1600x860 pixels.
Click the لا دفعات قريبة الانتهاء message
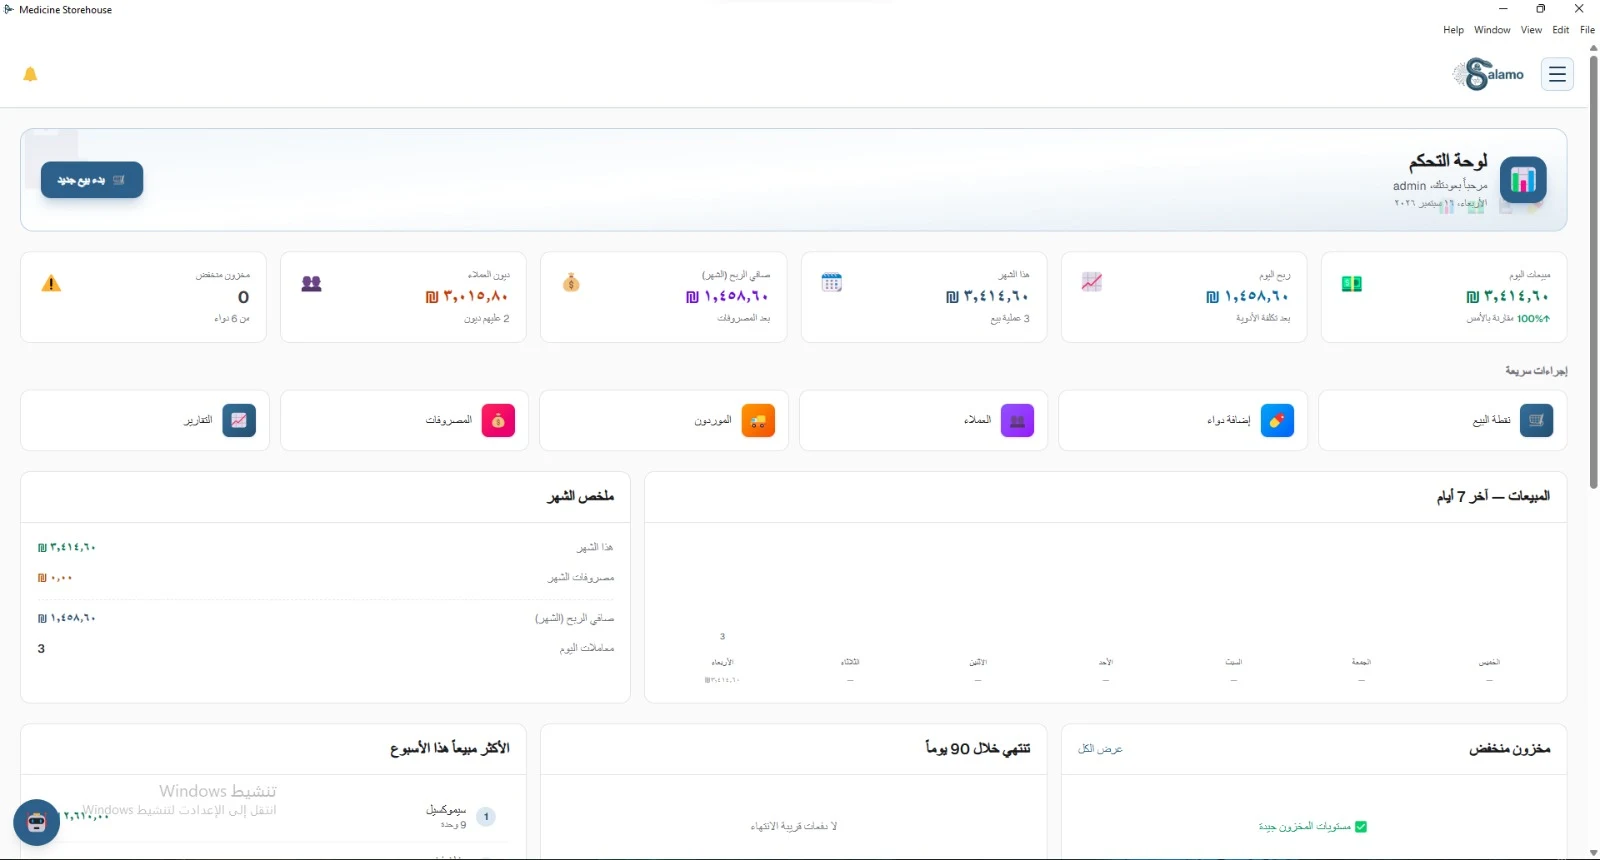click(794, 827)
